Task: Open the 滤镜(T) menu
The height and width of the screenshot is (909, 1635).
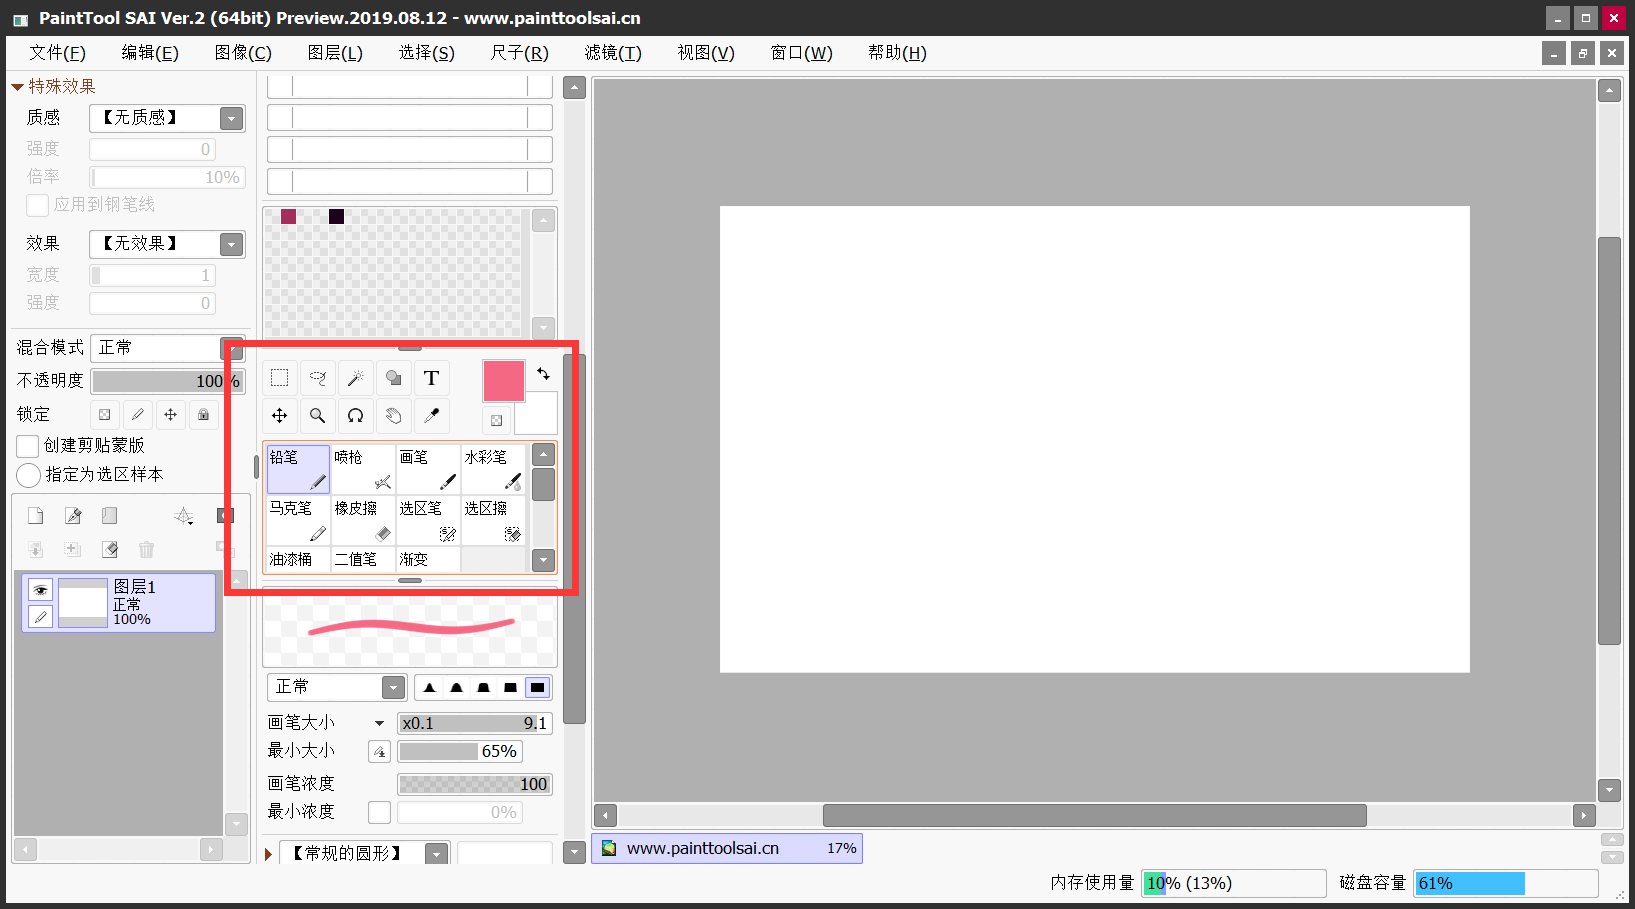Action: coord(613,53)
